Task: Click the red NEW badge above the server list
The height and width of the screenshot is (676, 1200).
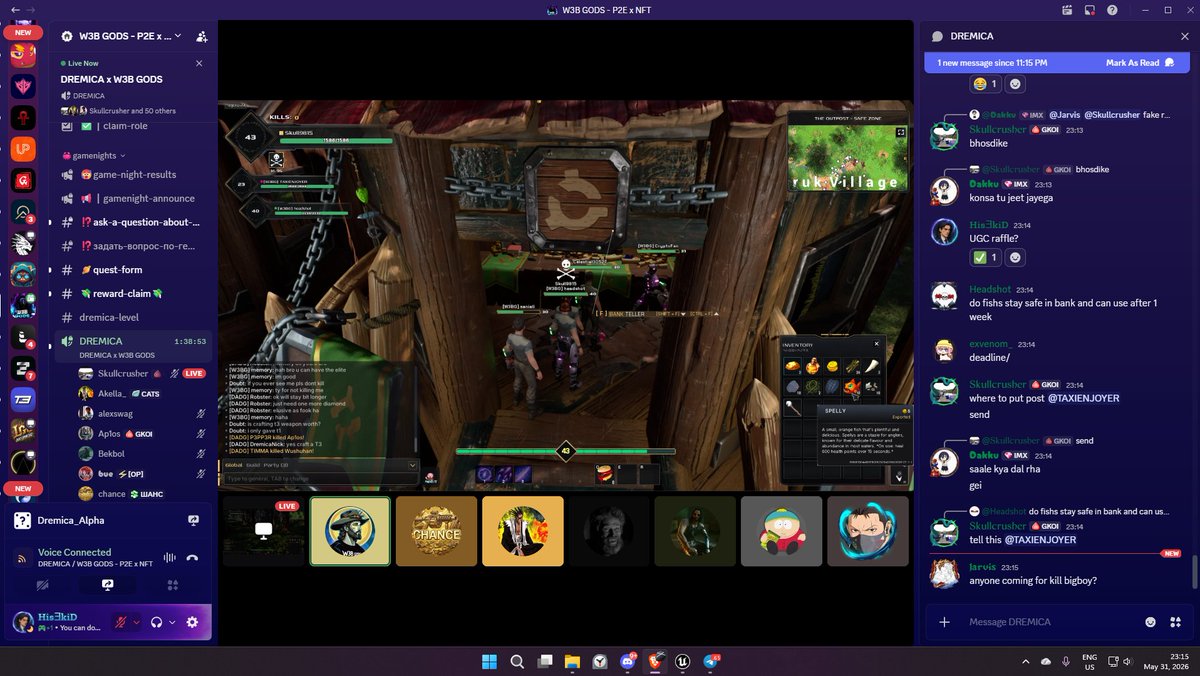Action: point(22,32)
